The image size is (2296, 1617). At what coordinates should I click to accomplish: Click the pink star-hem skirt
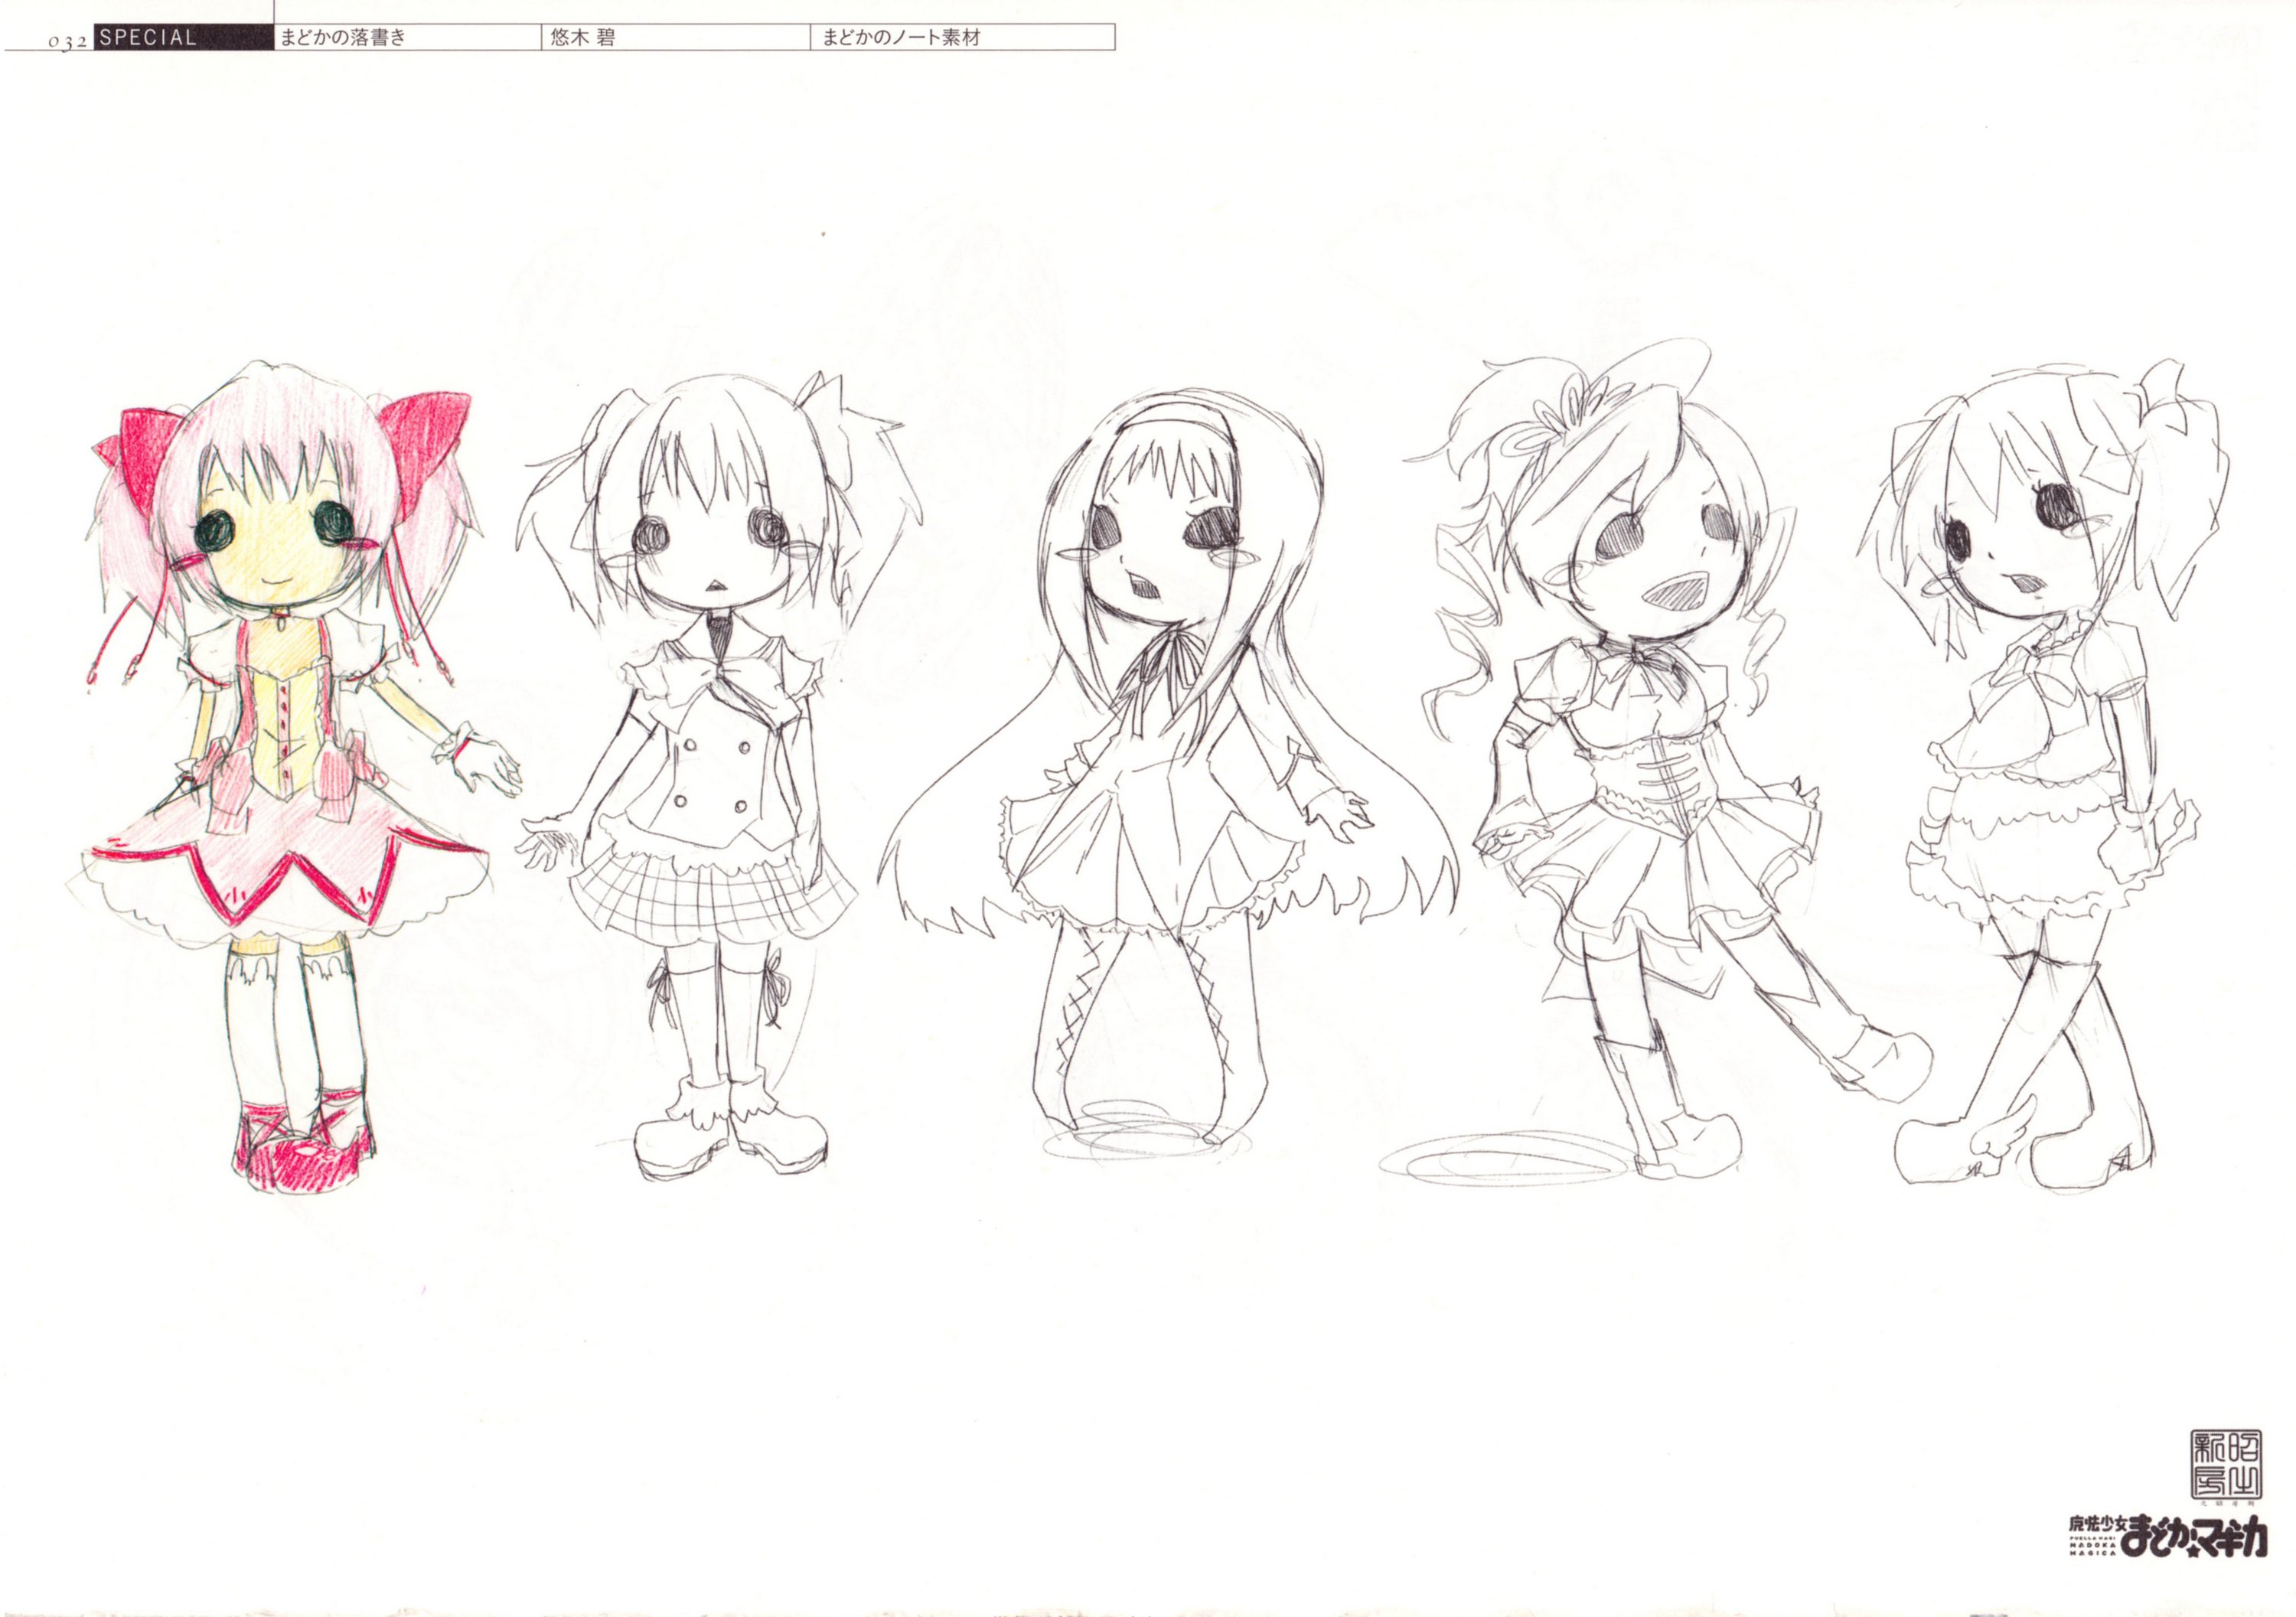tap(280, 850)
